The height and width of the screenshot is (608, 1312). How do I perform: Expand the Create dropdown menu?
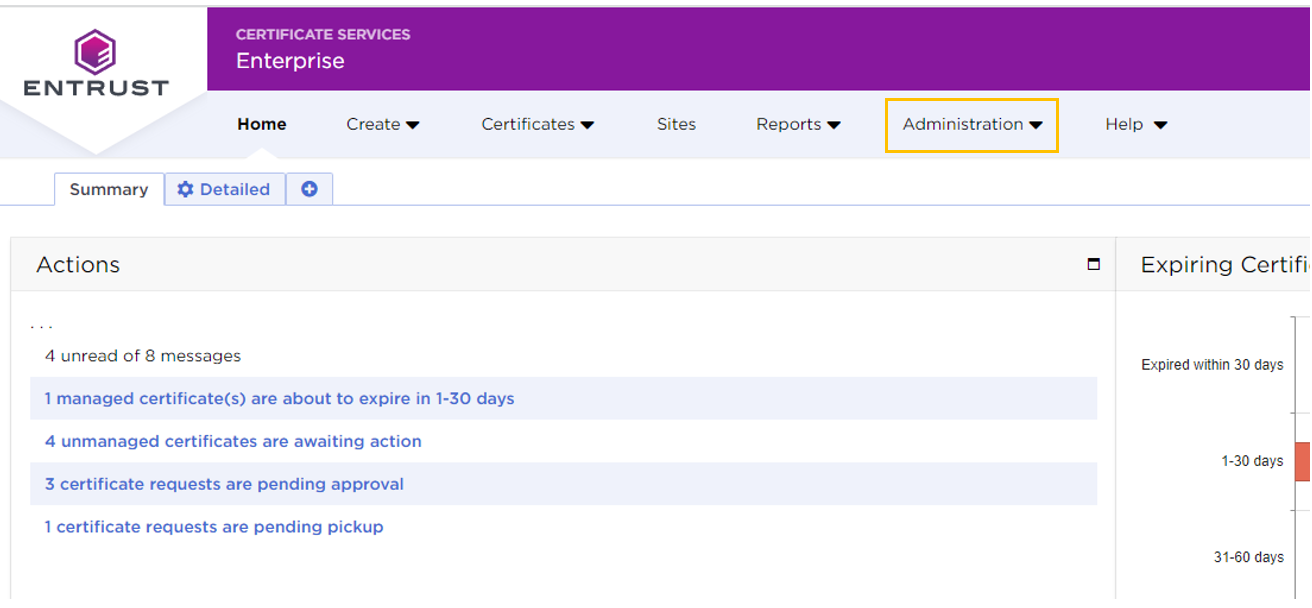(383, 124)
